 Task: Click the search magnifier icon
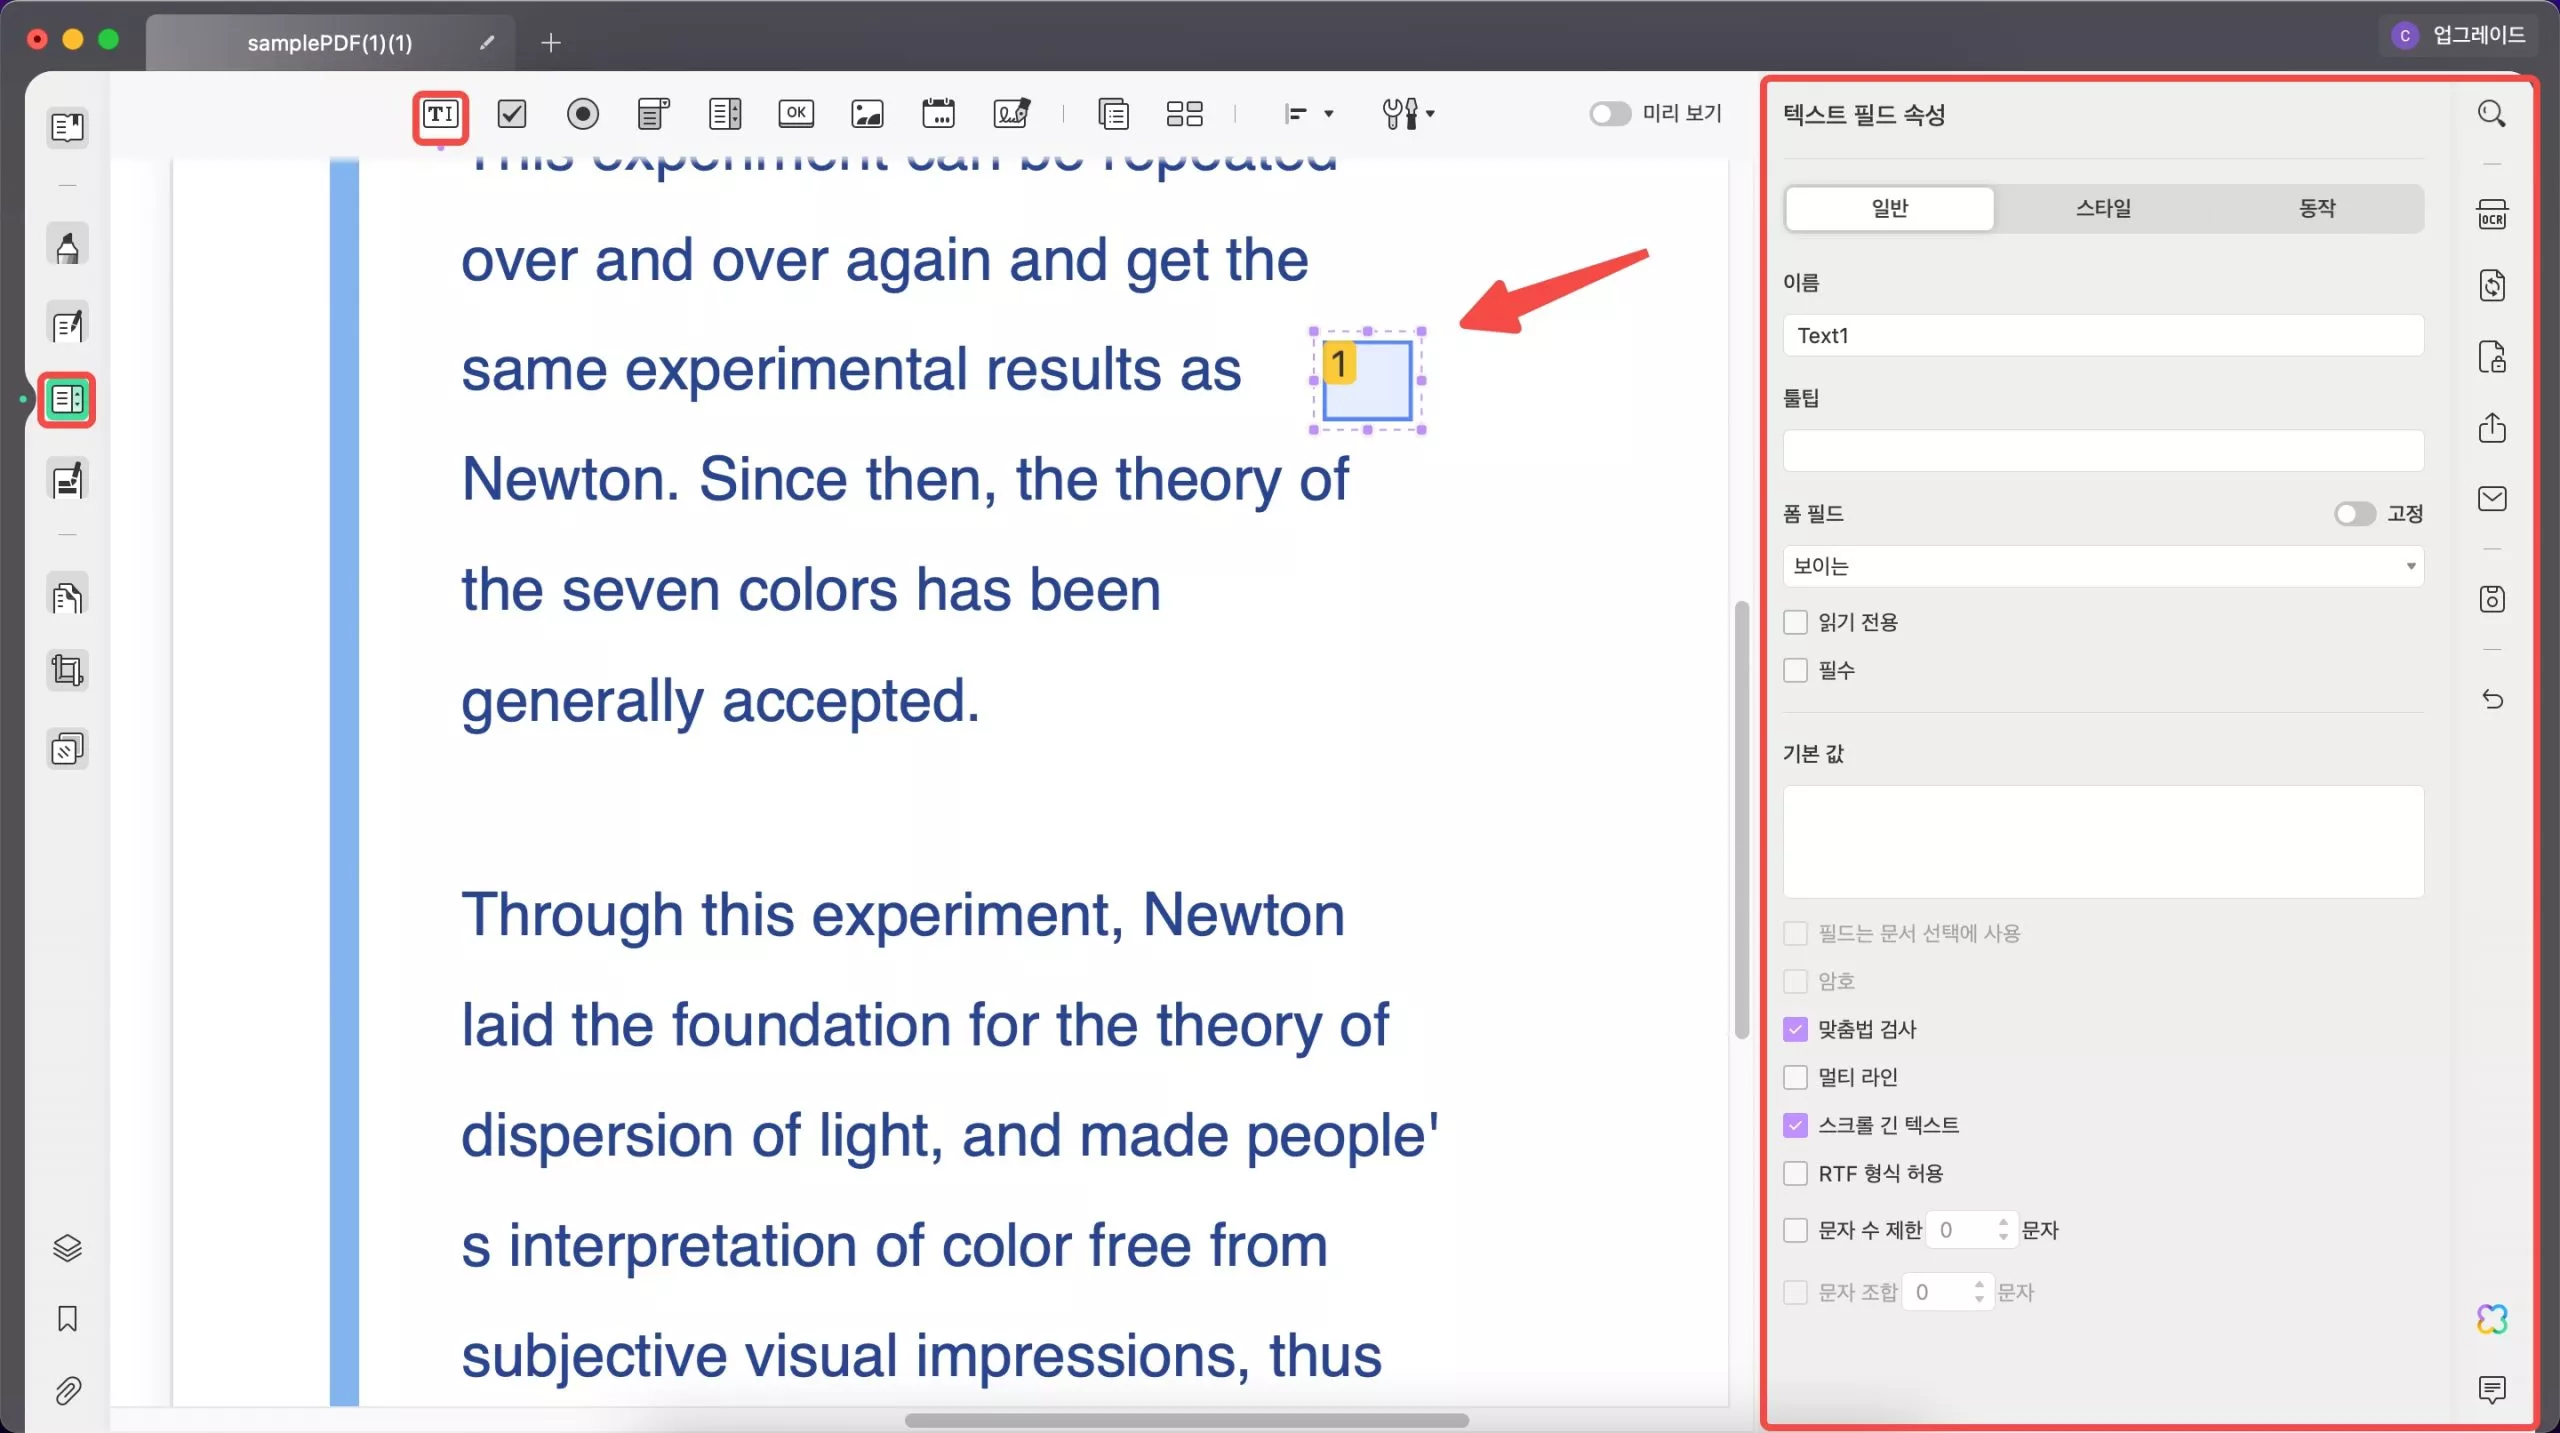point(2491,114)
